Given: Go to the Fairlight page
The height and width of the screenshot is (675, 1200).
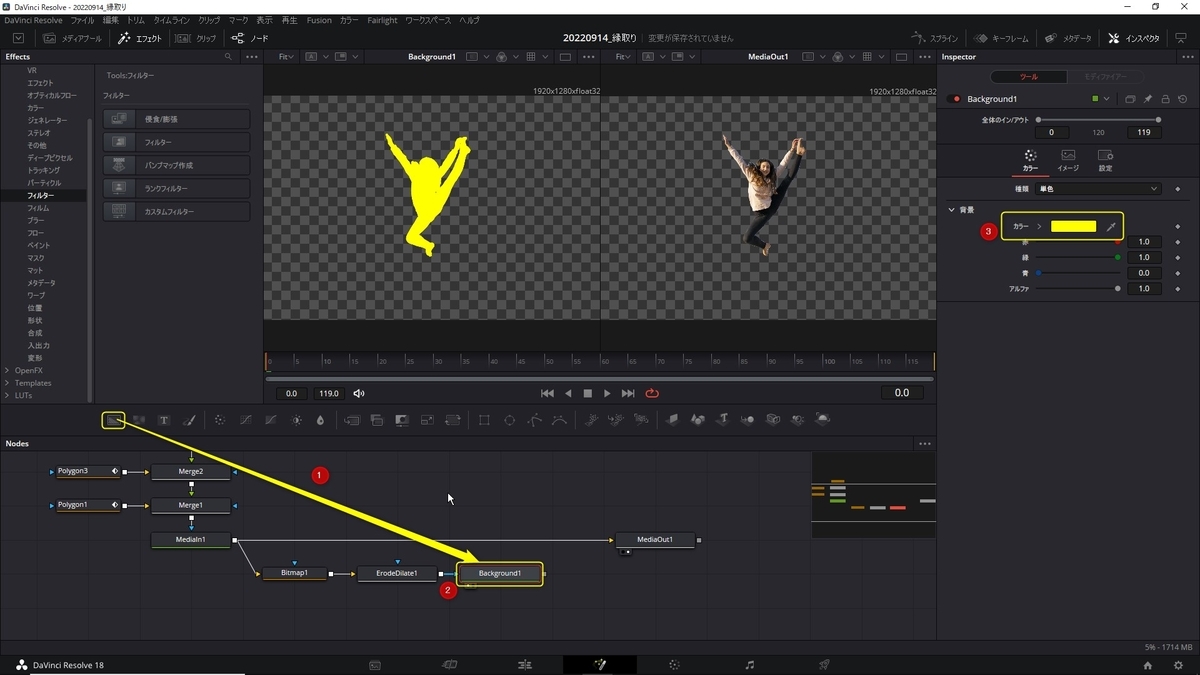Looking at the screenshot, I should pyautogui.click(x=750, y=665).
